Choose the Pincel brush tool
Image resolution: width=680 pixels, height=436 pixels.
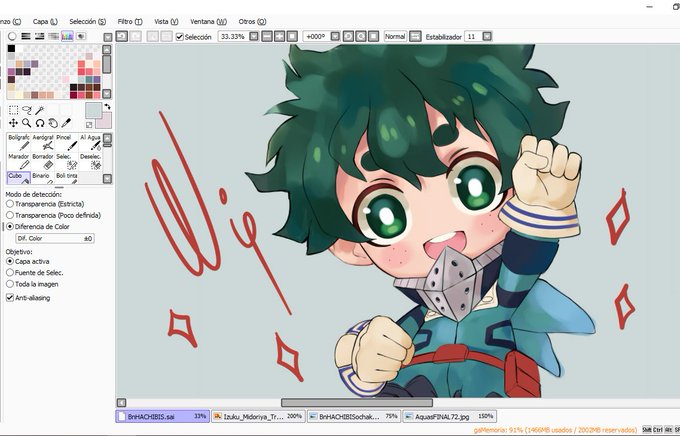pyautogui.click(x=67, y=142)
